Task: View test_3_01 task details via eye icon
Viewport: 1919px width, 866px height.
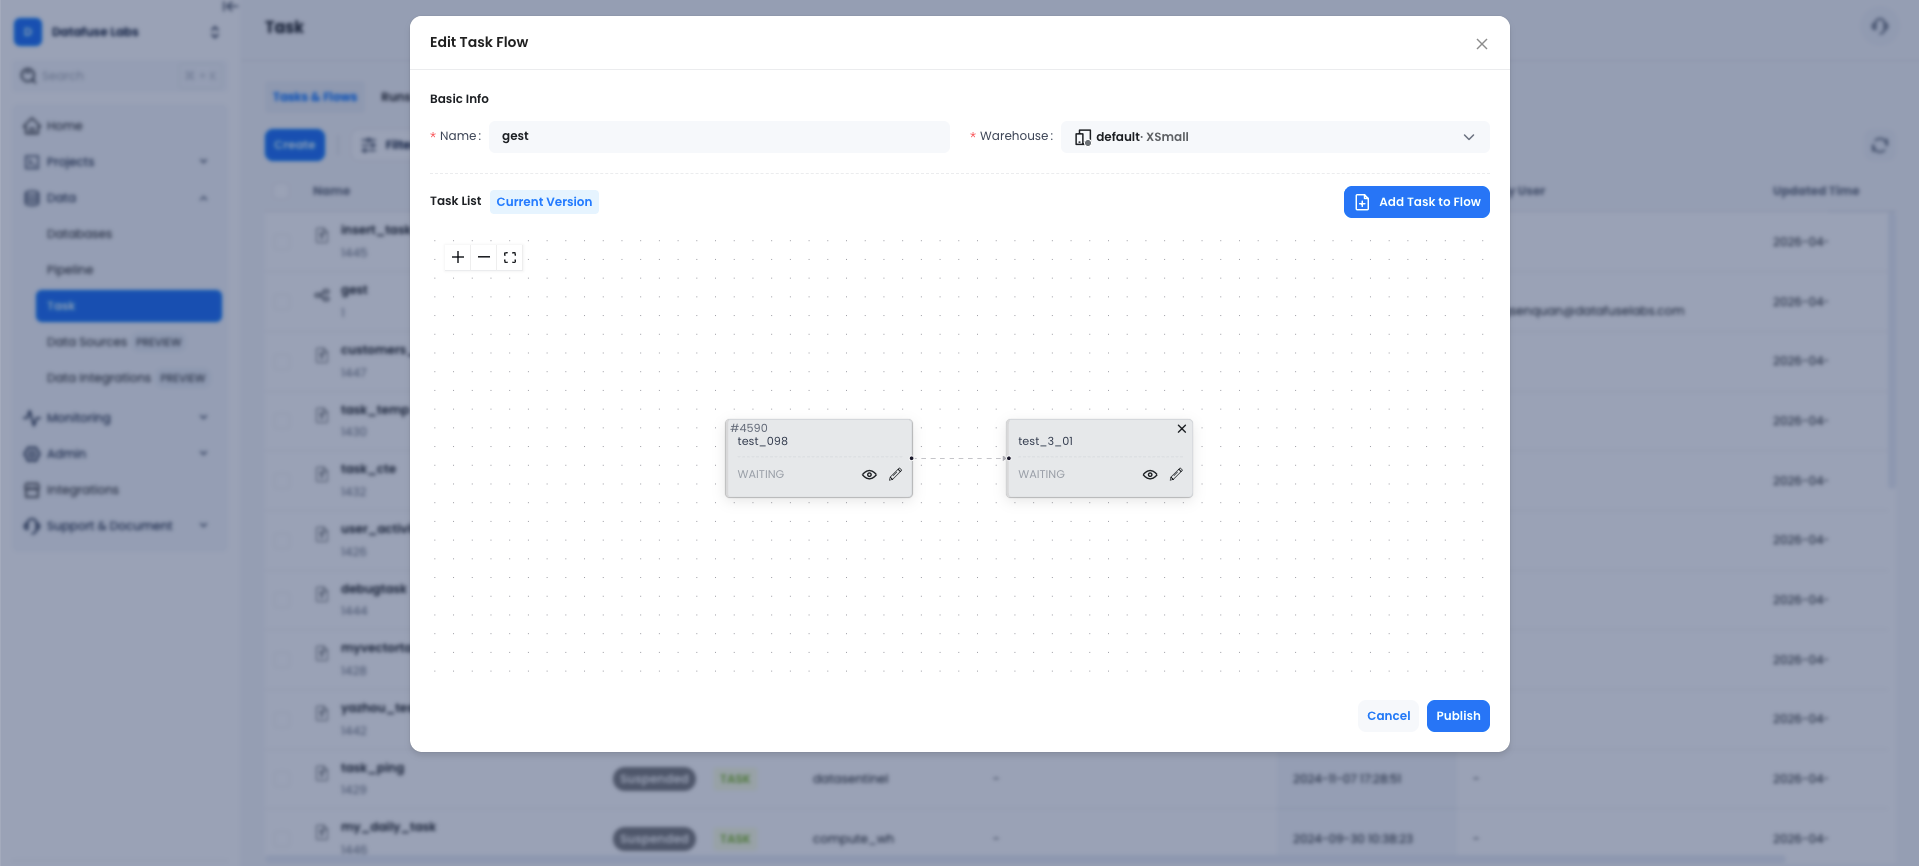Action: 1150,475
